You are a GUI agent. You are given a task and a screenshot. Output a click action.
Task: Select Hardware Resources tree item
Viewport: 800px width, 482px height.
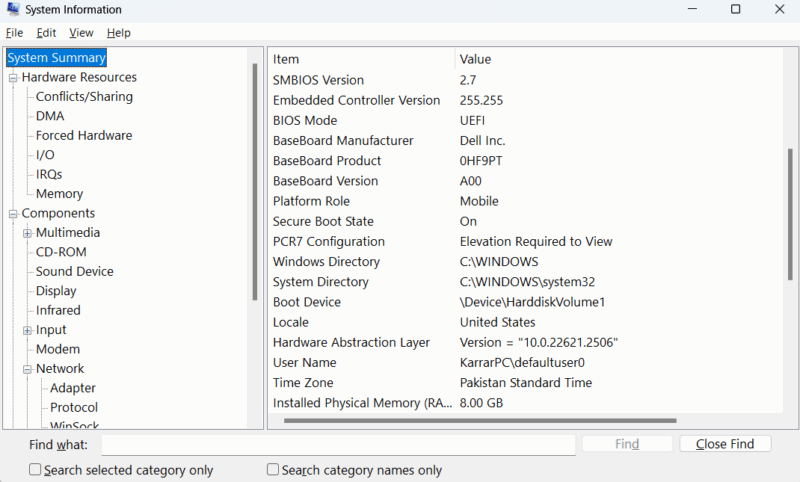[79, 77]
